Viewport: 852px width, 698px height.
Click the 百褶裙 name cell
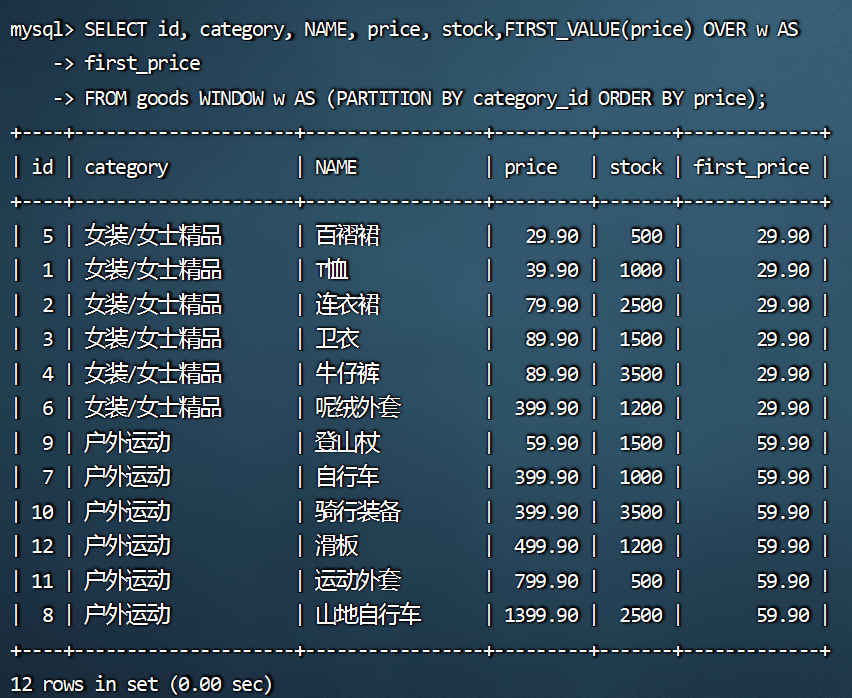(348, 236)
